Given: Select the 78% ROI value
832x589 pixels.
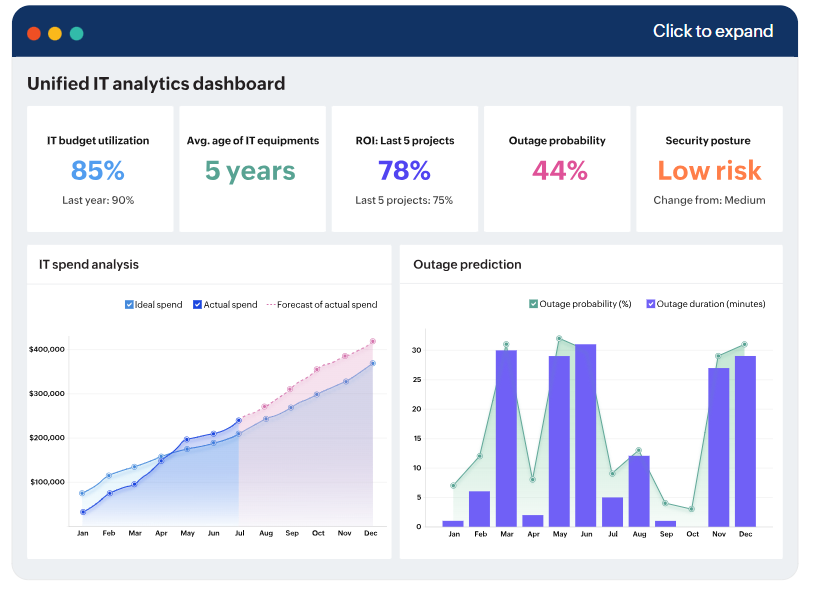Looking at the screenshot, I should point(404,170).
